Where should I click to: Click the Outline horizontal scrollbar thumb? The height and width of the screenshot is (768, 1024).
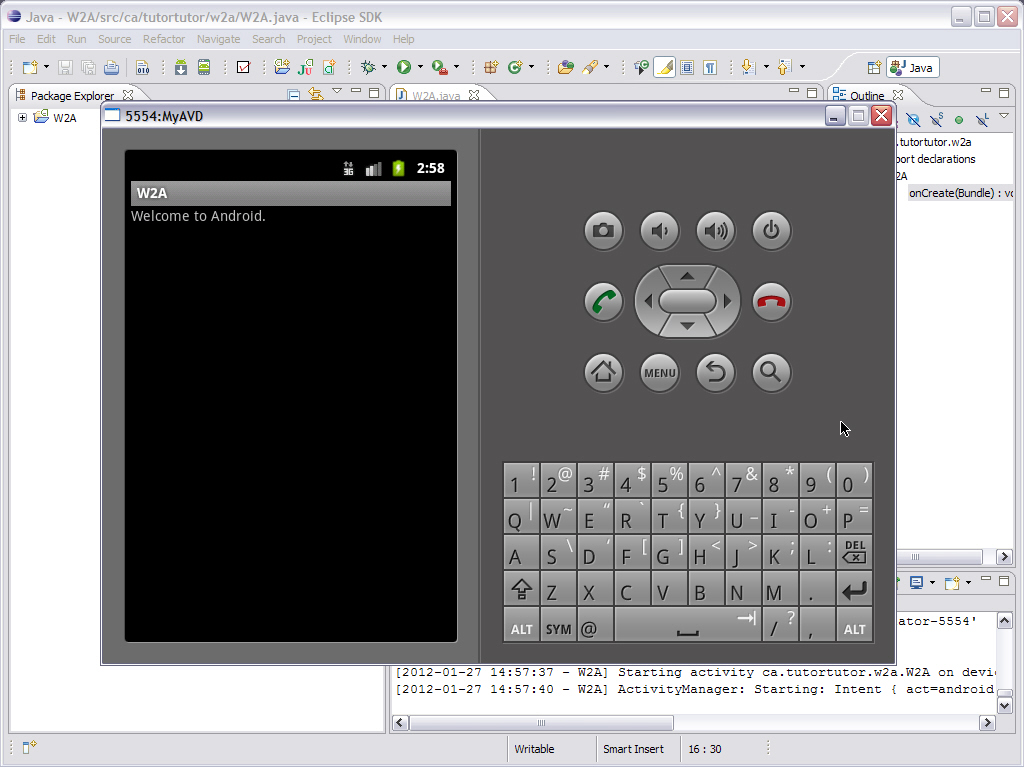[x=939, y=557]
